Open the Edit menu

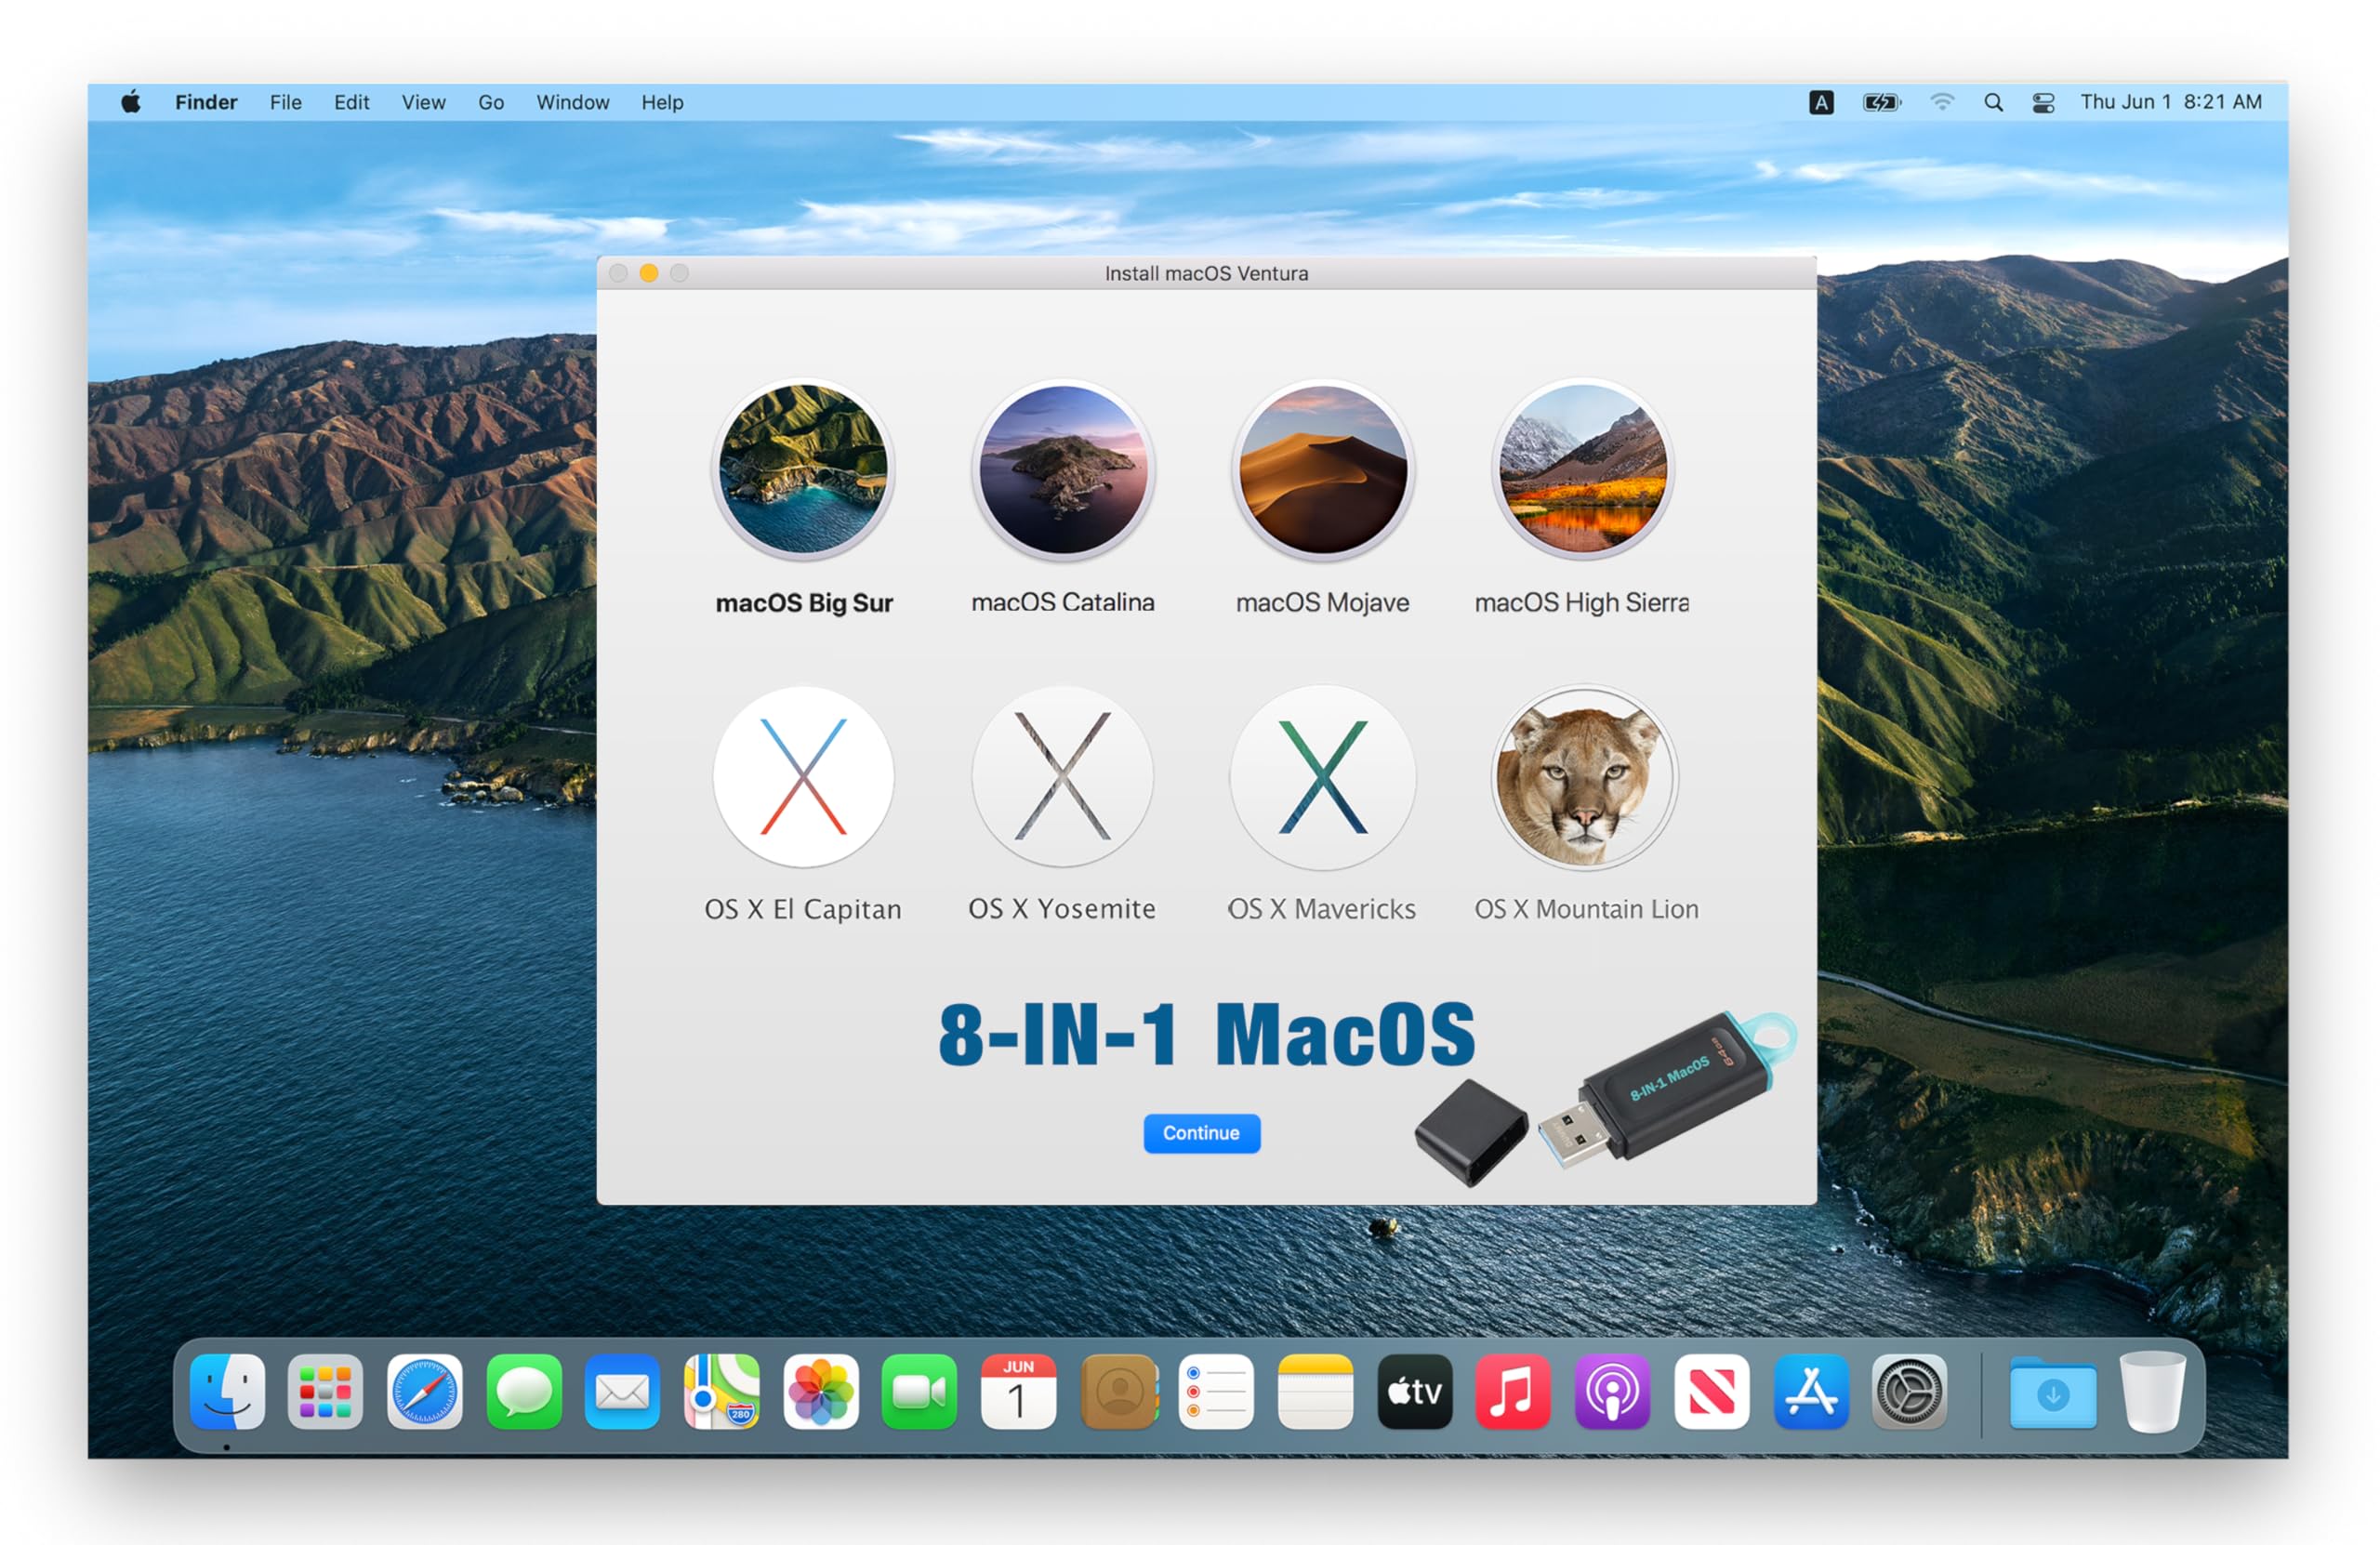pyautogui.click(x=351, y=102)
